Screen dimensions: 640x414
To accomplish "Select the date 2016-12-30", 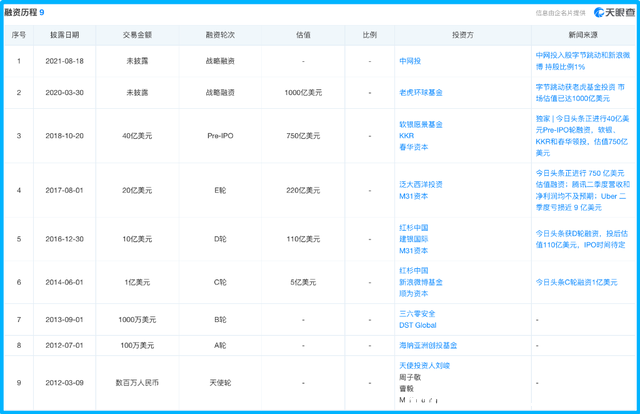I will coord(64,239).
